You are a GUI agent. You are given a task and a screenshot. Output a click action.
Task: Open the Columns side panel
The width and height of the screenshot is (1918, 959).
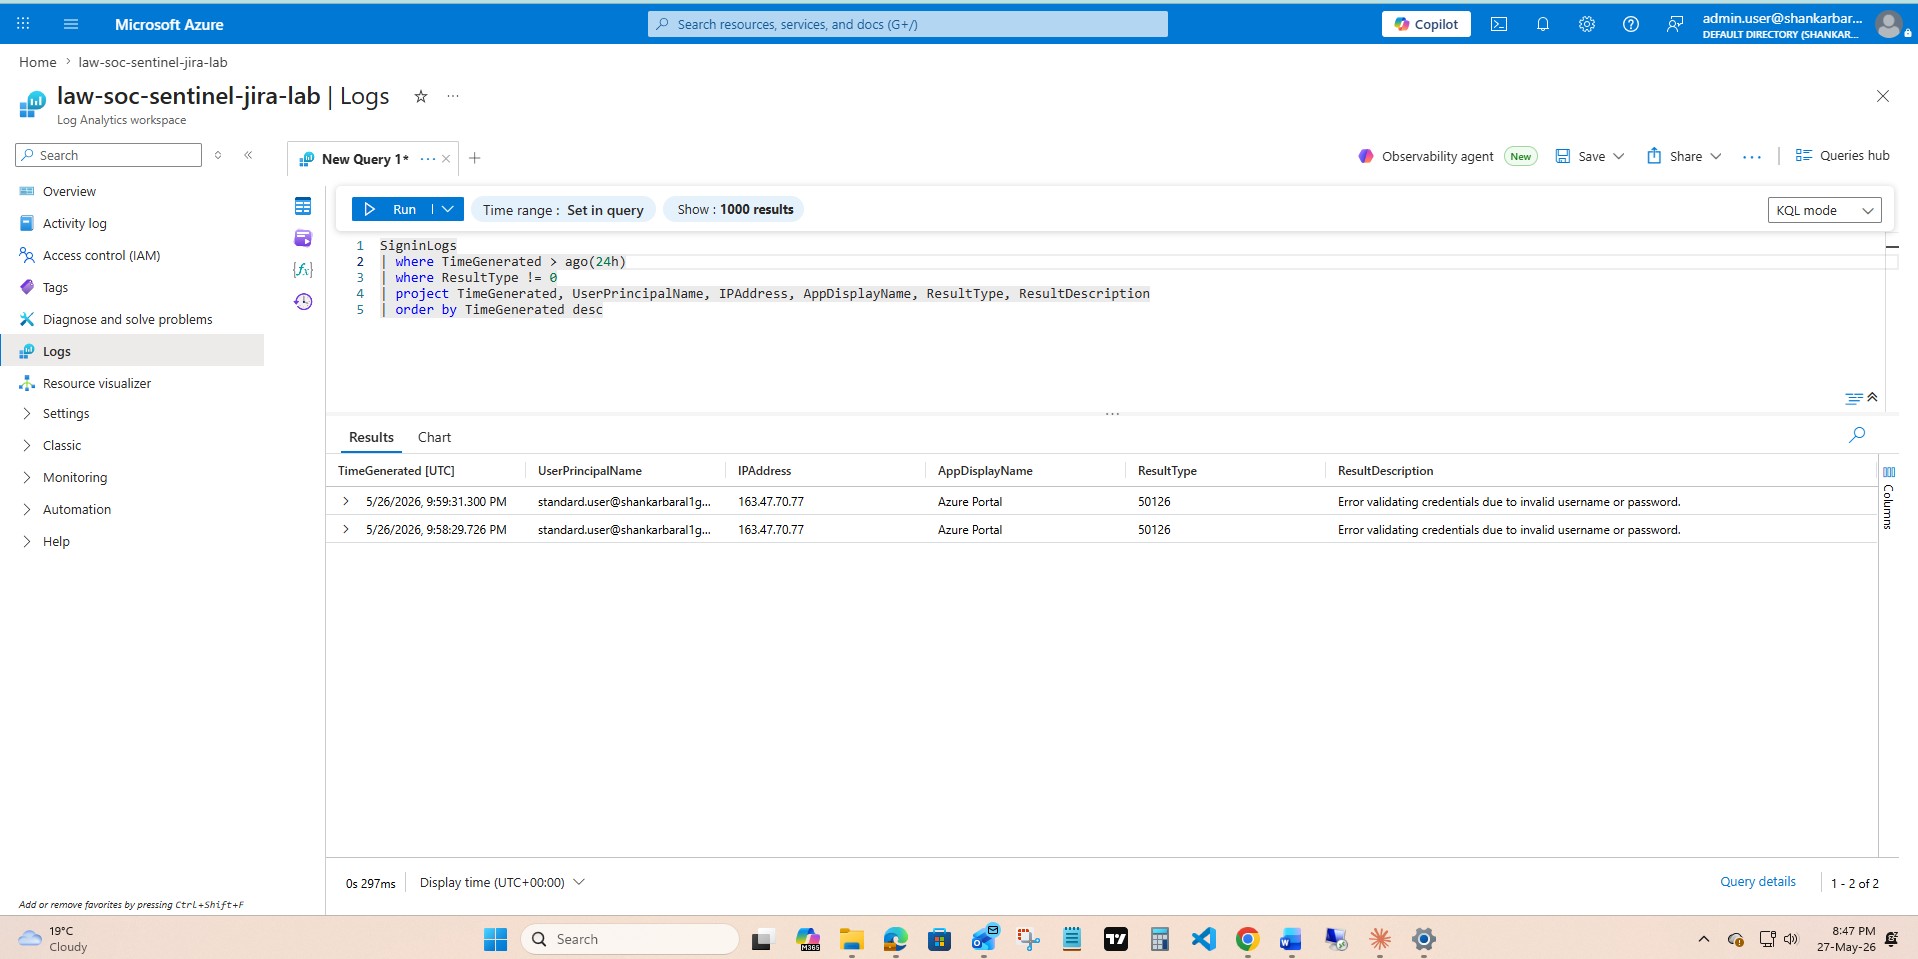click(1888, 497)
